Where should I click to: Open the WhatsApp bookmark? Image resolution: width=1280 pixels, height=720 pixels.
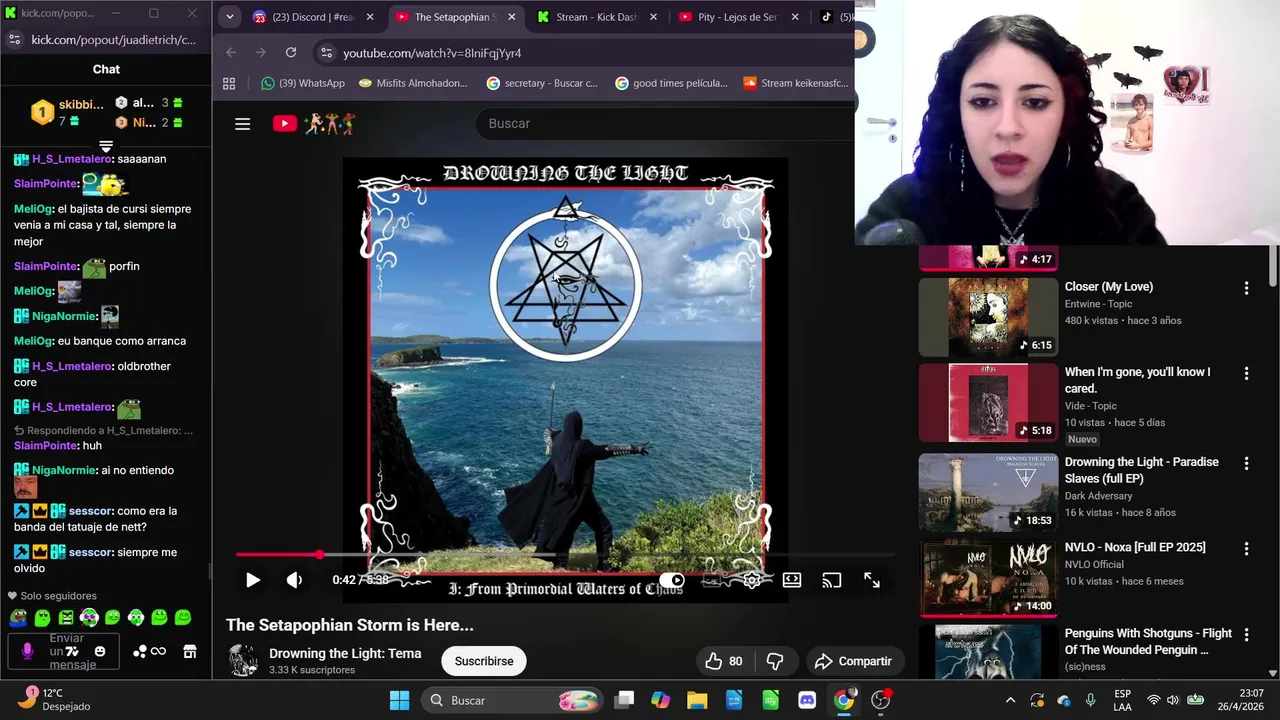[302, 83]
